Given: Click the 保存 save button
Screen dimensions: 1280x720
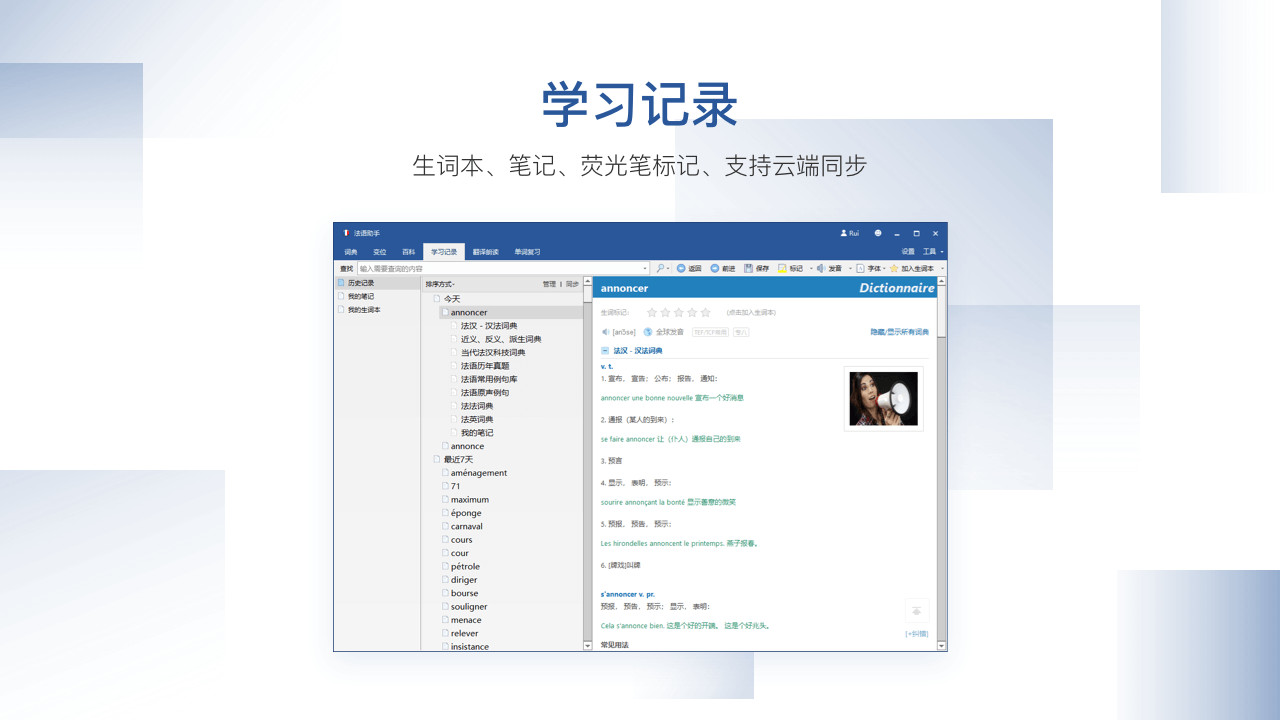Looking at the screenshot, I should tap(757, 268).
